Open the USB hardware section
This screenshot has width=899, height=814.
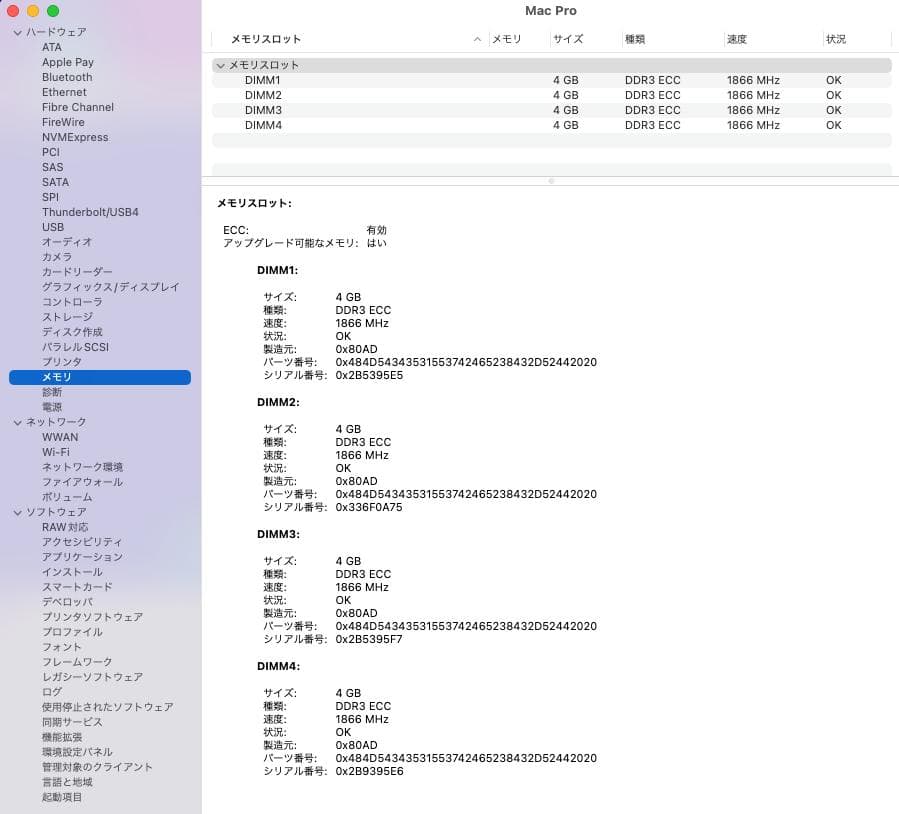pos(53,227)
